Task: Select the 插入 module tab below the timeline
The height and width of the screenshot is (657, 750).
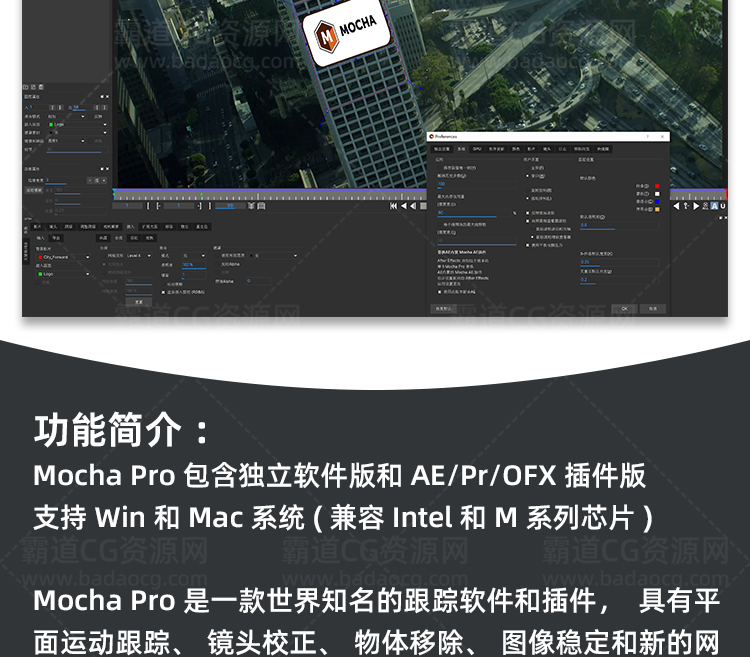Action: 130,227
